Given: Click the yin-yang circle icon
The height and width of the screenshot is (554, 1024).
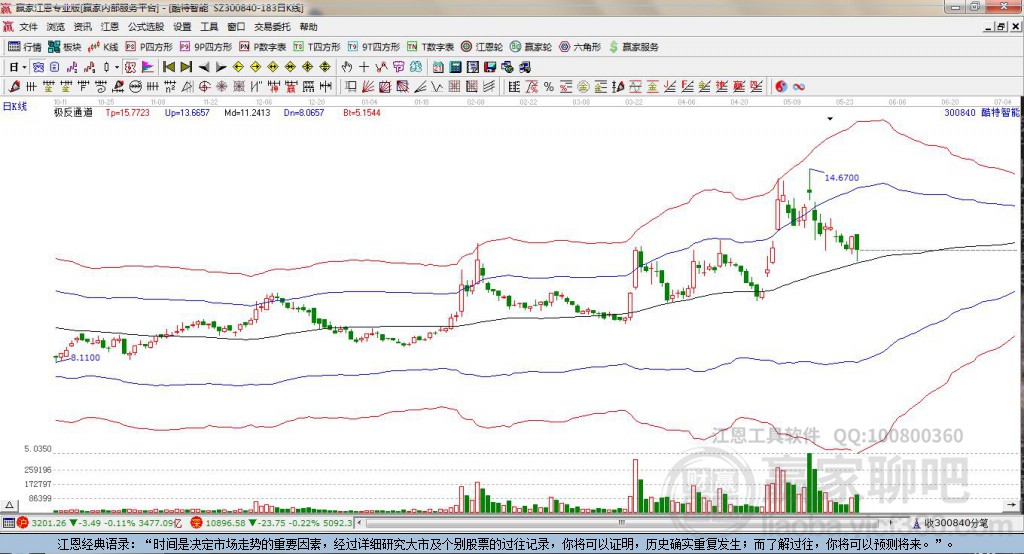Looking at the screenshot, I should 781,86.
